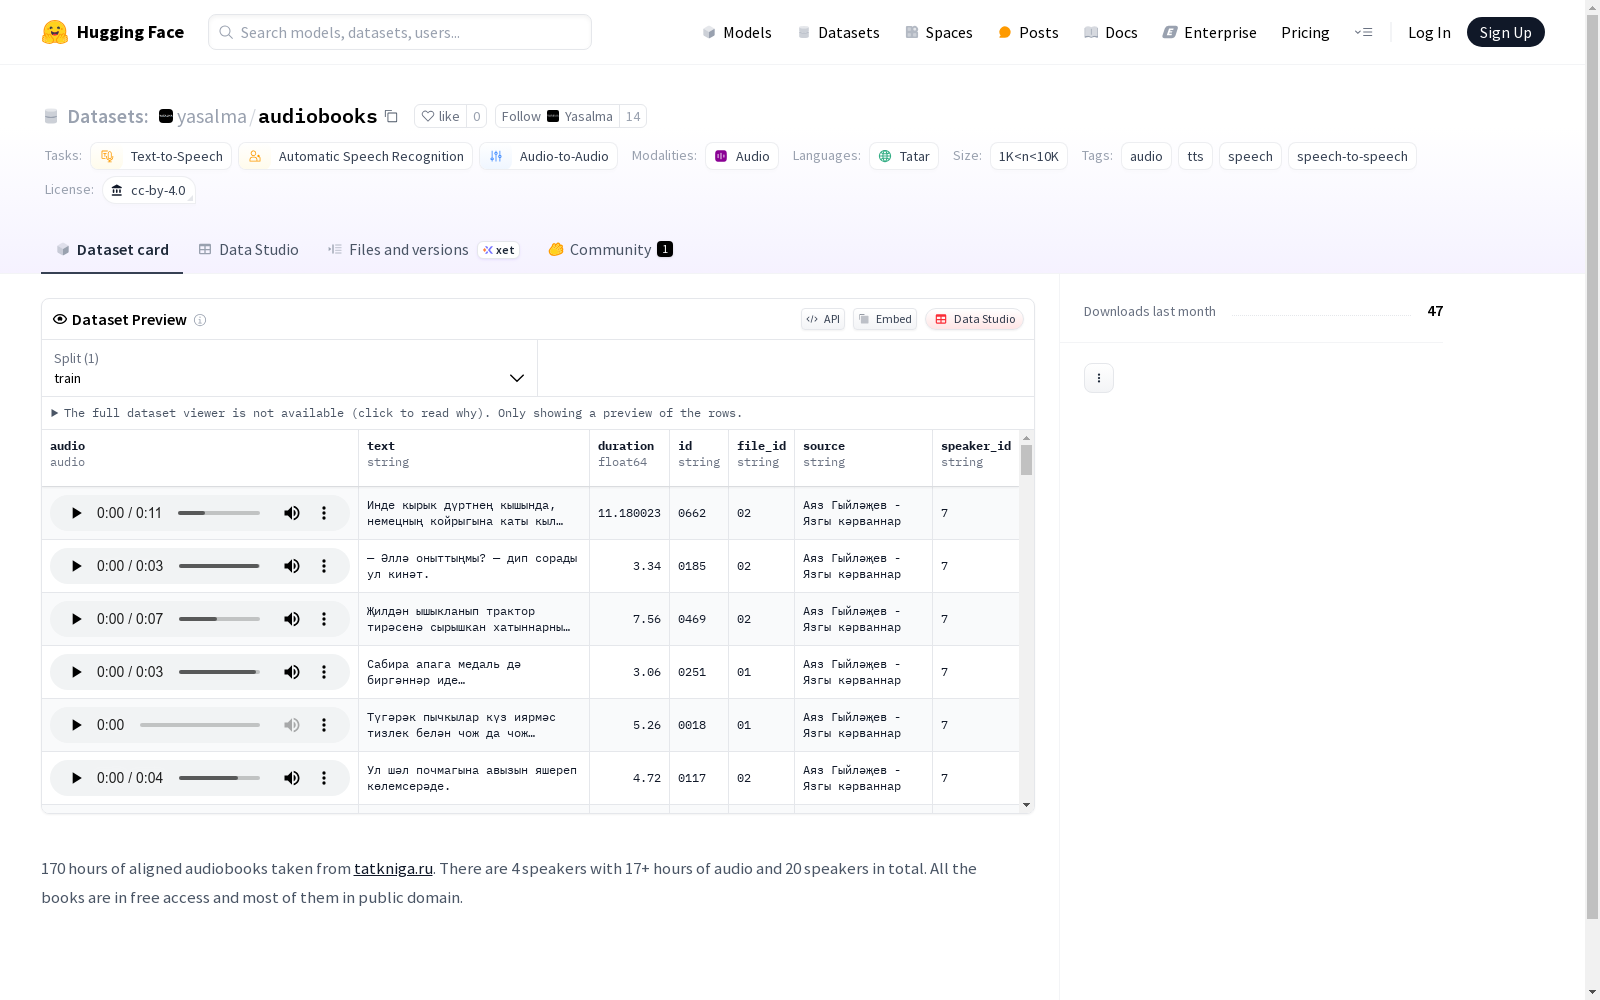The image size is (1600, 1000).
Task: Select the Text-to-Speech task tag
Action: point(161,156)
